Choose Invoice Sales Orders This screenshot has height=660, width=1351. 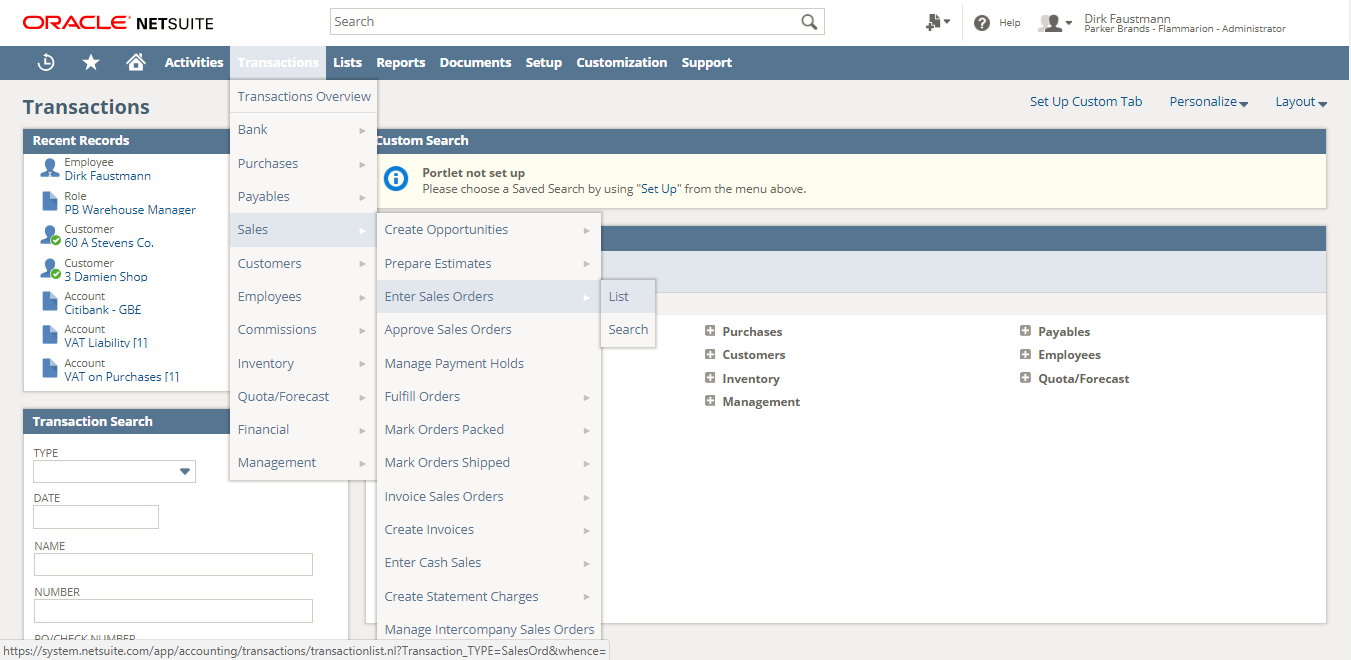coord(489,497)
